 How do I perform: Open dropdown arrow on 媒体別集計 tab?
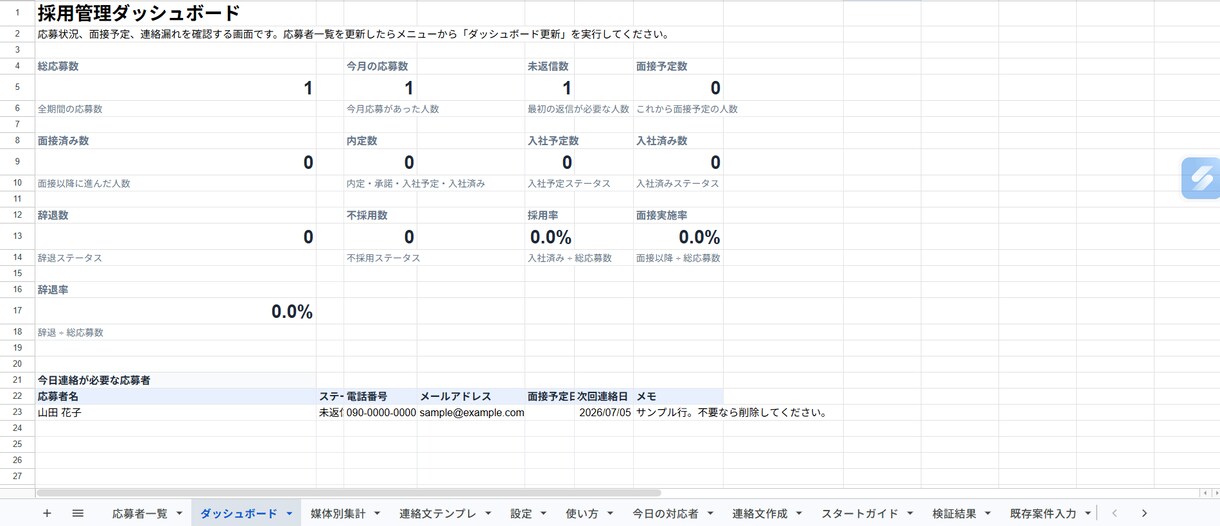[x=378, y=514]
